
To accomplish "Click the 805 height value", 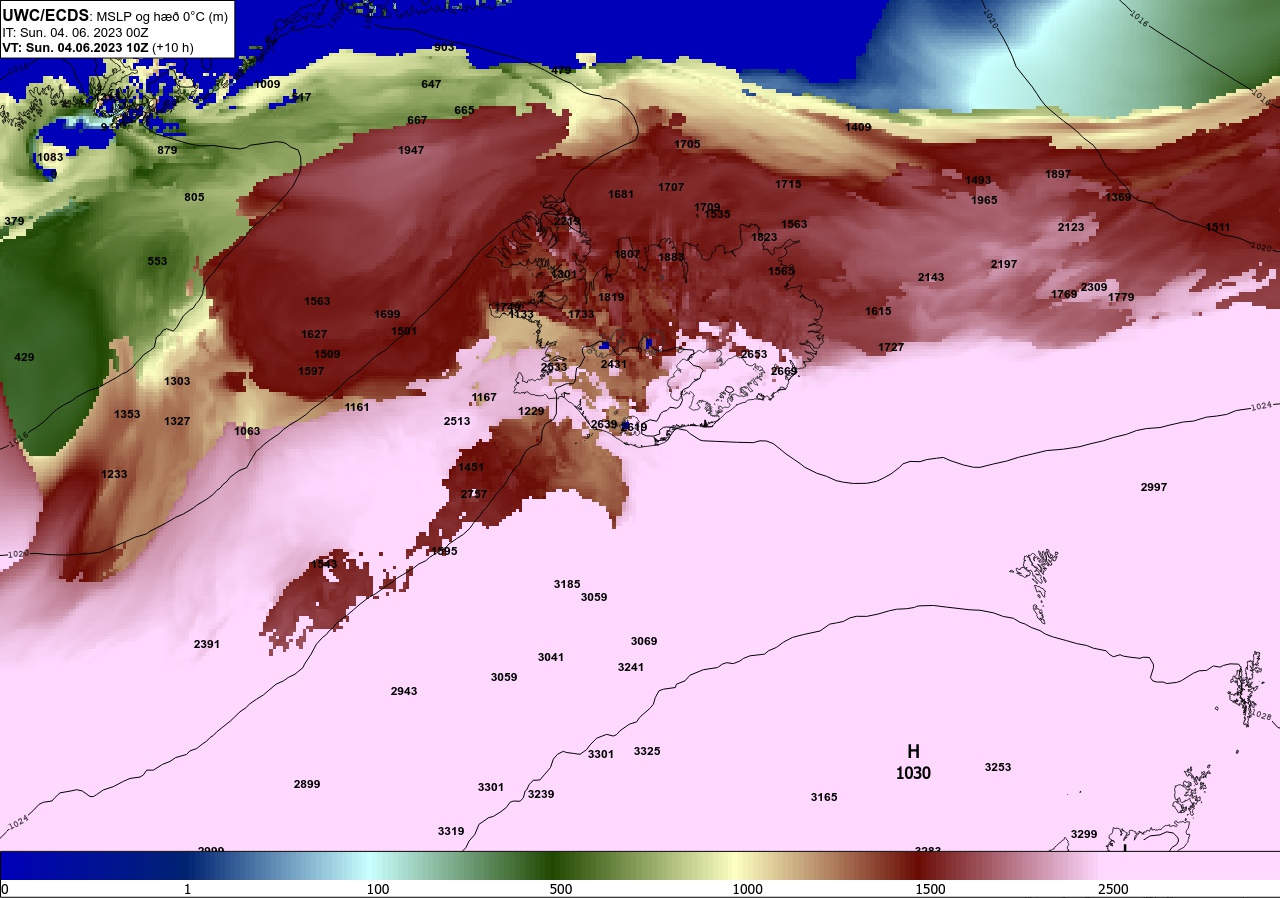I will [x=194, y=197].
